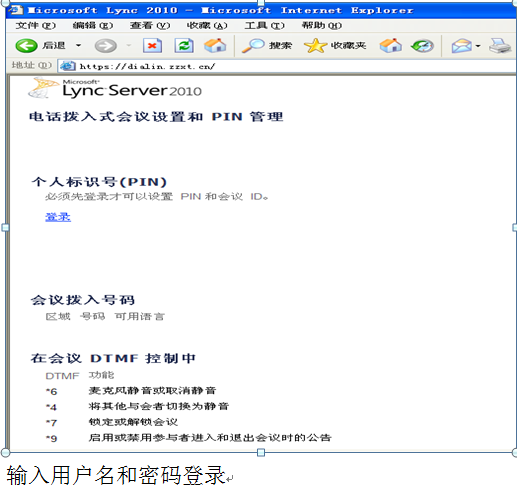The width and height of the screenshot is (517, 496).
Task: Open the 文件(F) menu
Action: (36, 25)
